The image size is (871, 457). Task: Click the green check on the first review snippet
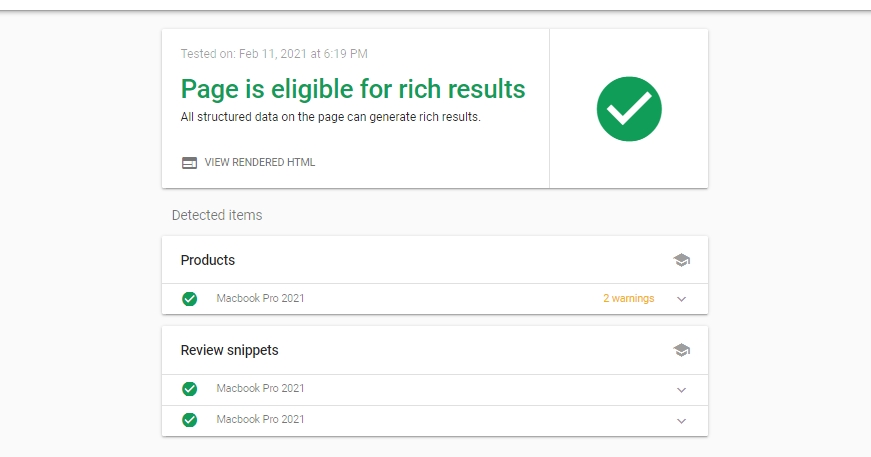click(x=189, y=389)
